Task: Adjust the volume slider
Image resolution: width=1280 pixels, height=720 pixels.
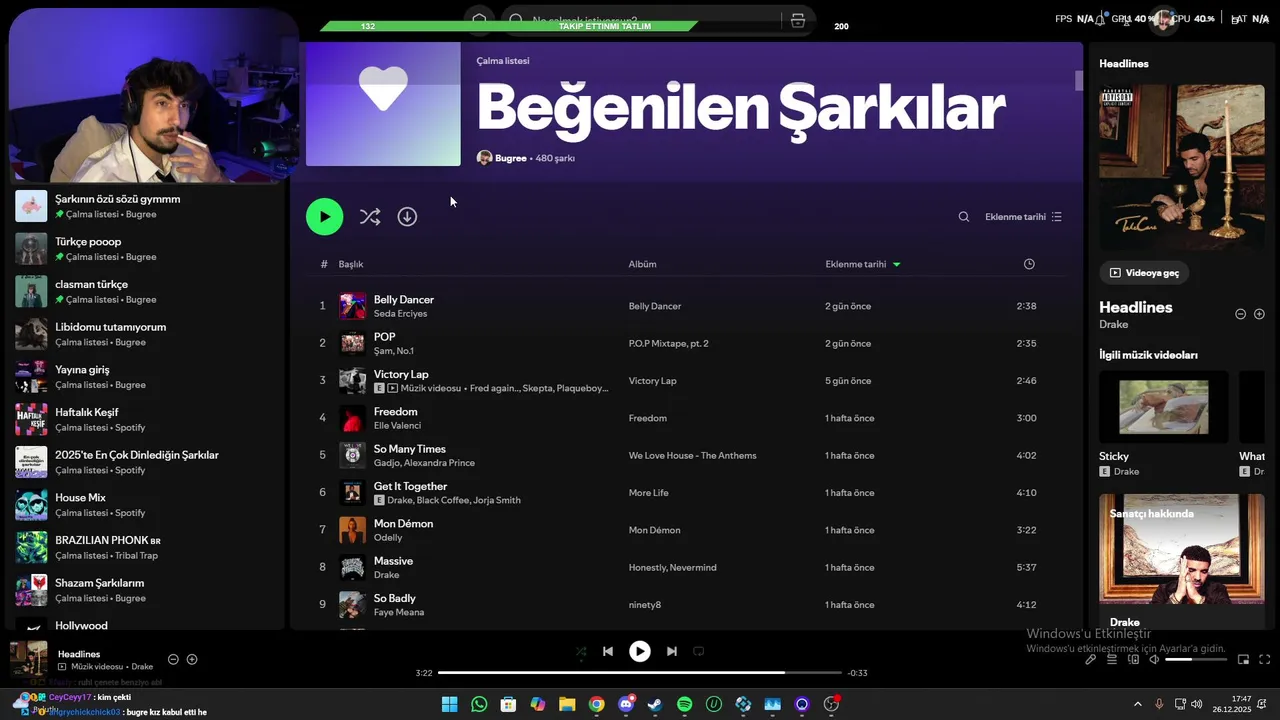Action: pyautogui.click(x=1196, y=659)
